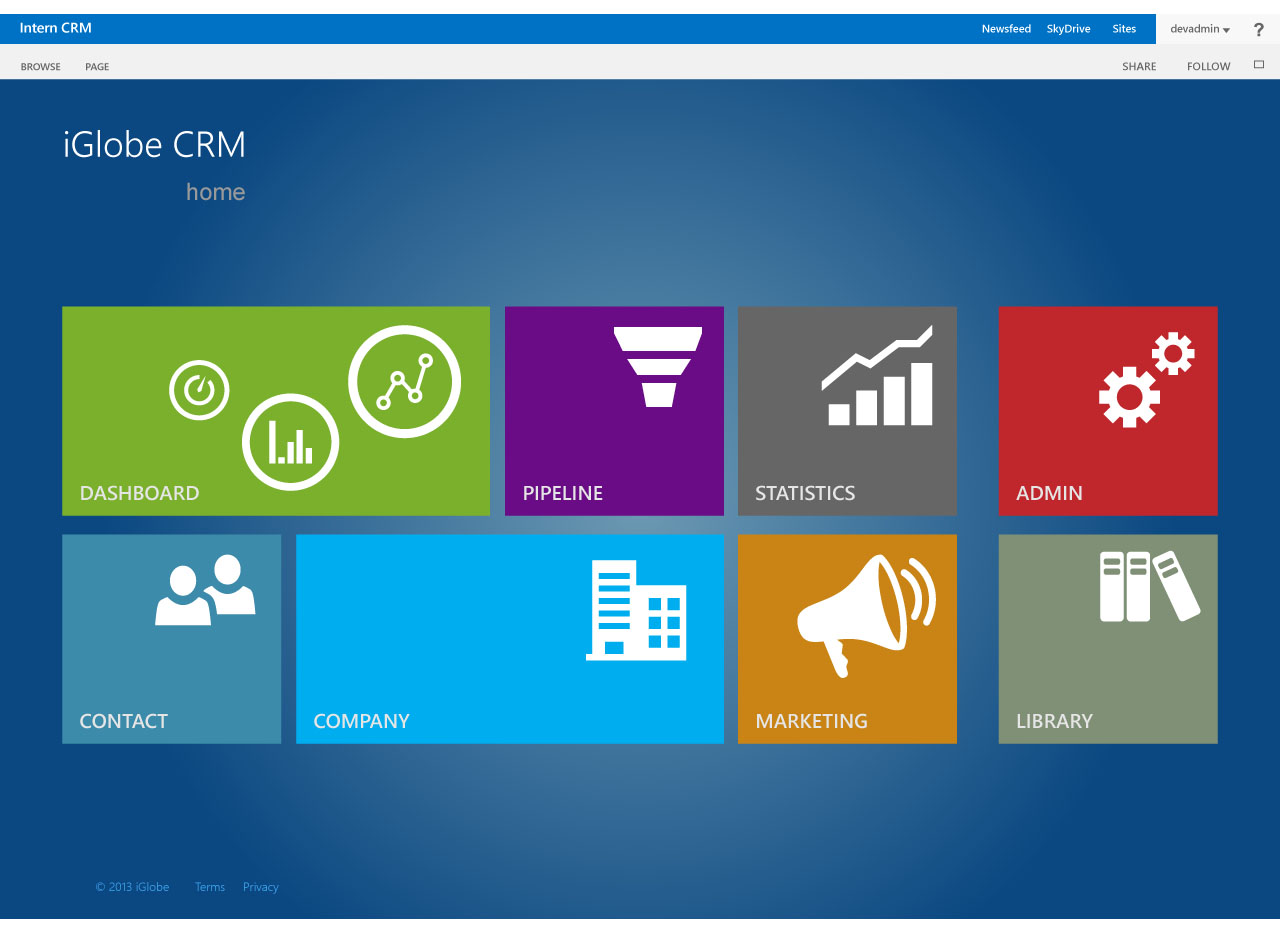Click the SHARE button
Image resolution: width=1280 pixels, height=933 pixels.
(x=1139, y=67)
